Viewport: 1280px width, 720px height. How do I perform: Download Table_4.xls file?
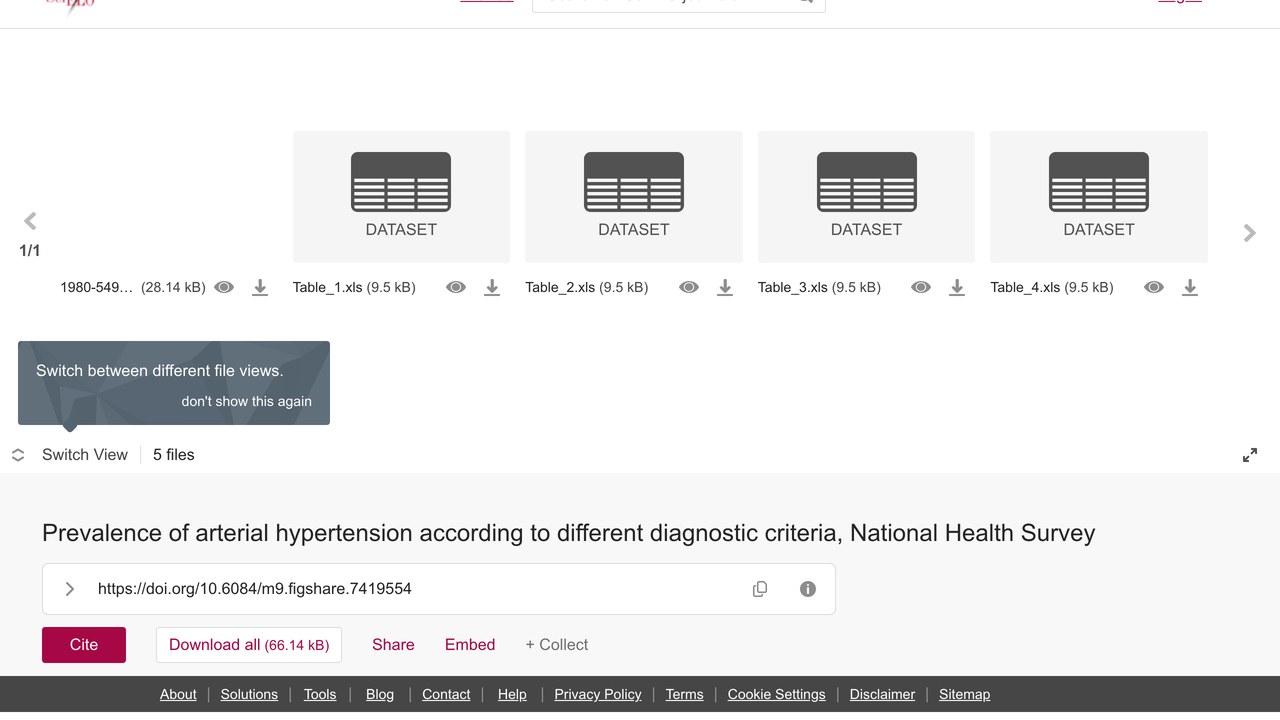1190,287
